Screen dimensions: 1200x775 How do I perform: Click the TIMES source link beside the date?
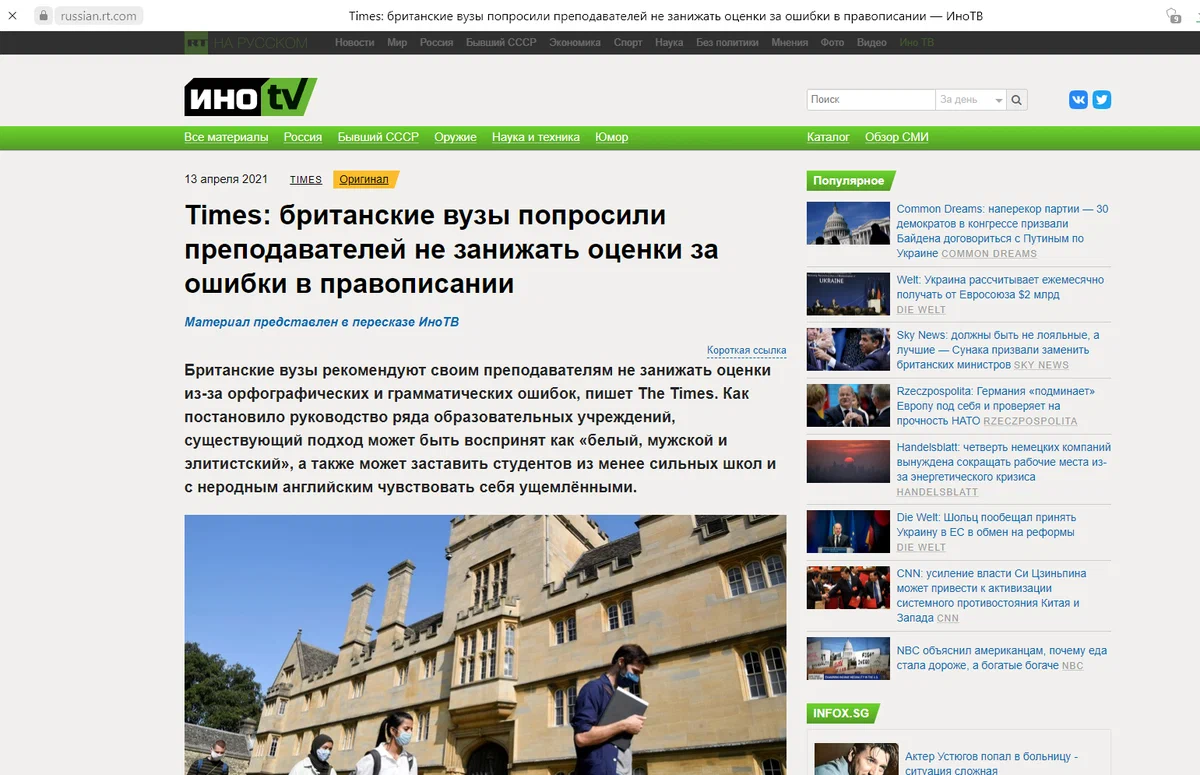click(x=306, y=180)
